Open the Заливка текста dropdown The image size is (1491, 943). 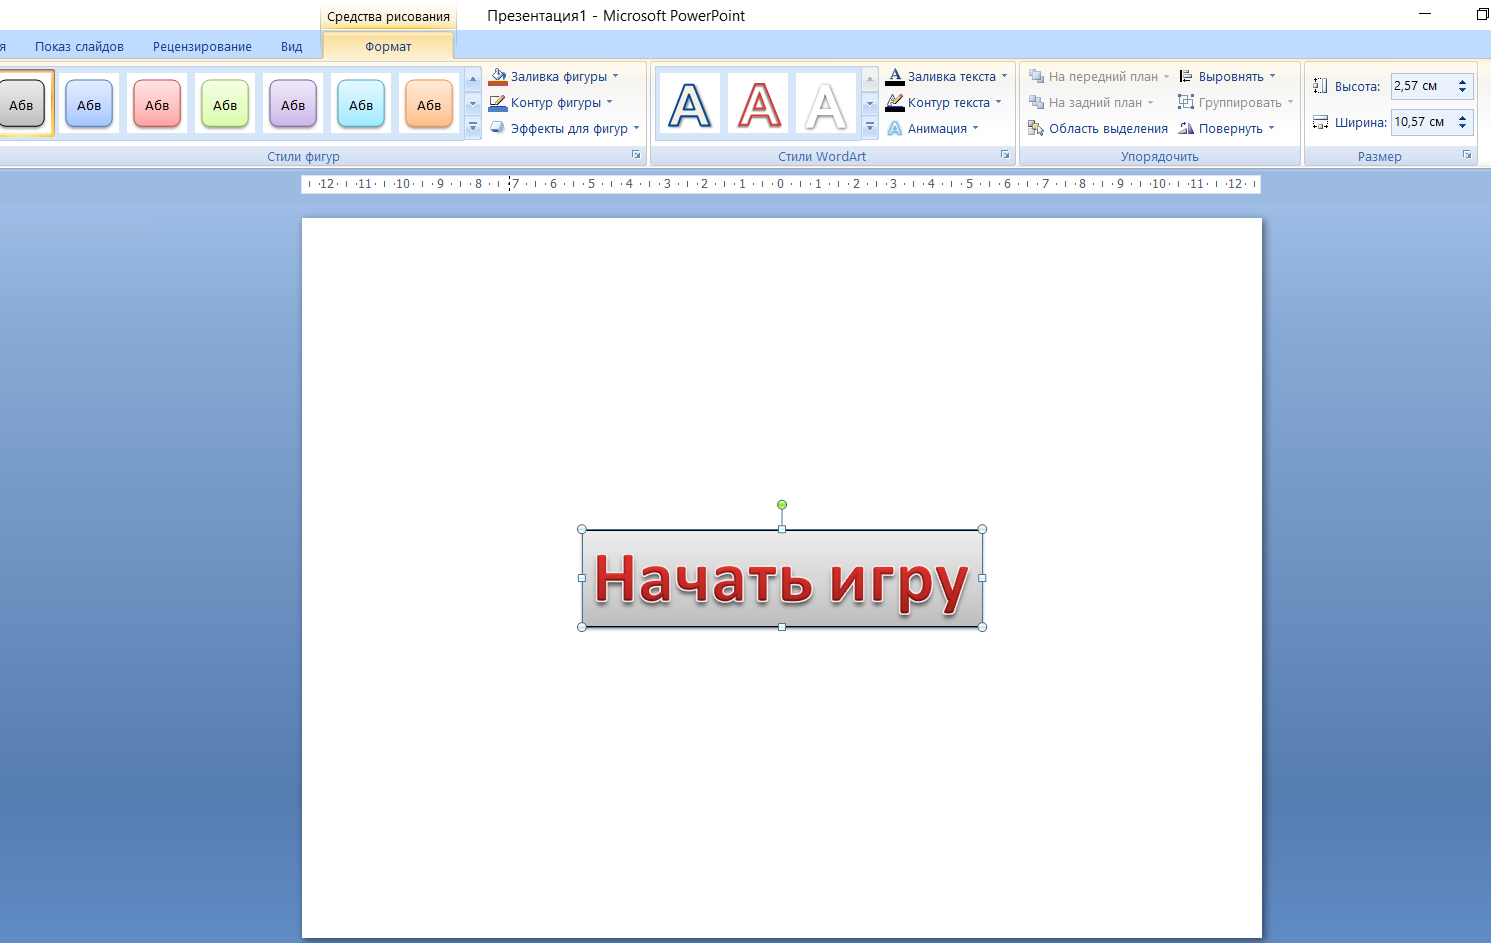(1004, 76)
